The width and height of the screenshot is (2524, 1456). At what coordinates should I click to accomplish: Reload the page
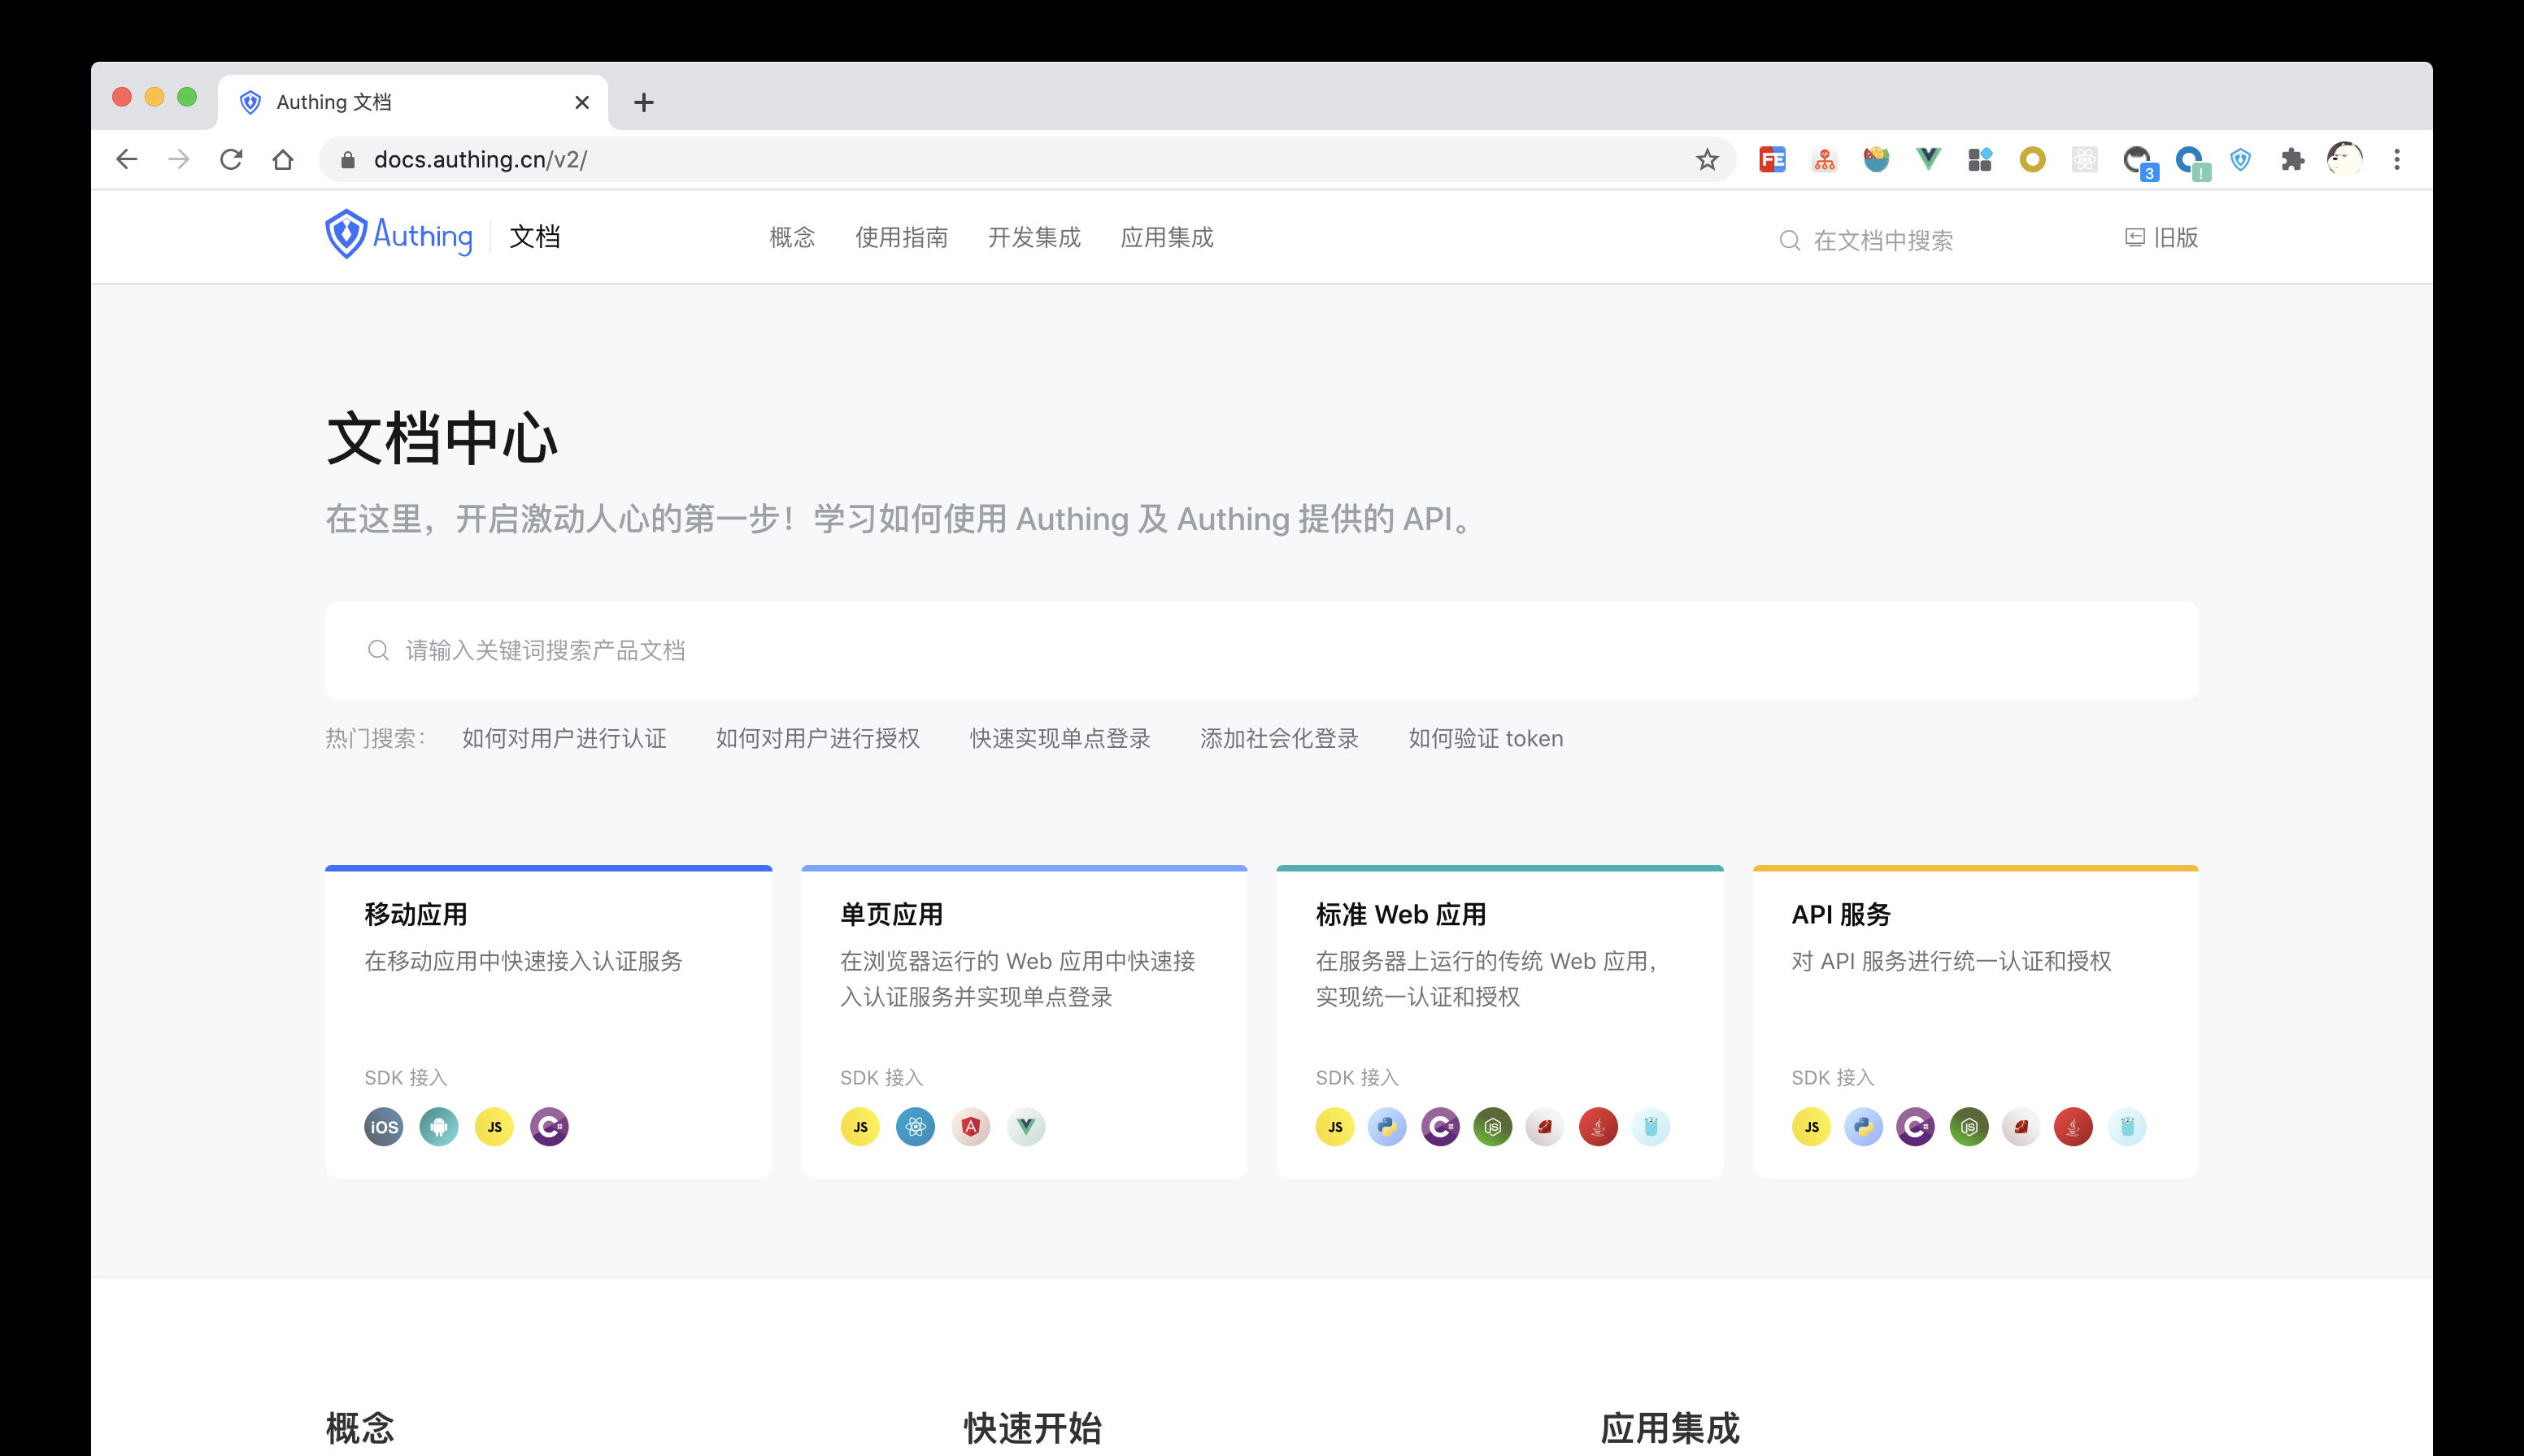(231, 159)
